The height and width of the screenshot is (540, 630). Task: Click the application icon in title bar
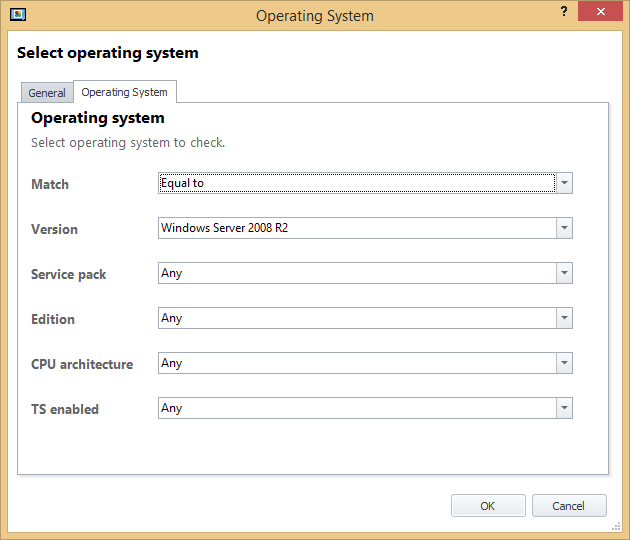click(18, 15)
